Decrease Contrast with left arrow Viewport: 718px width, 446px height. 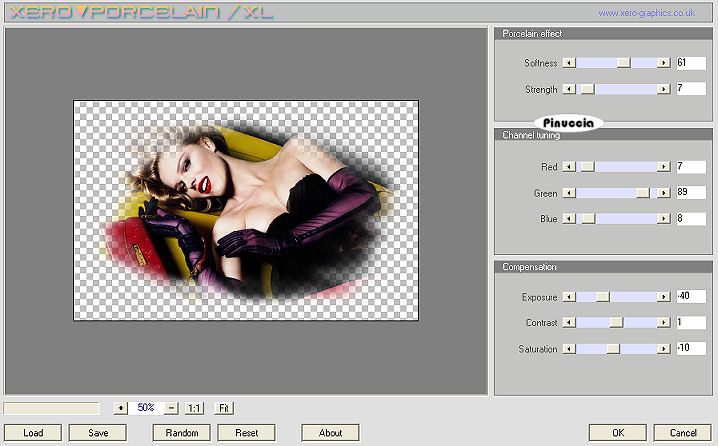[569, 323]
